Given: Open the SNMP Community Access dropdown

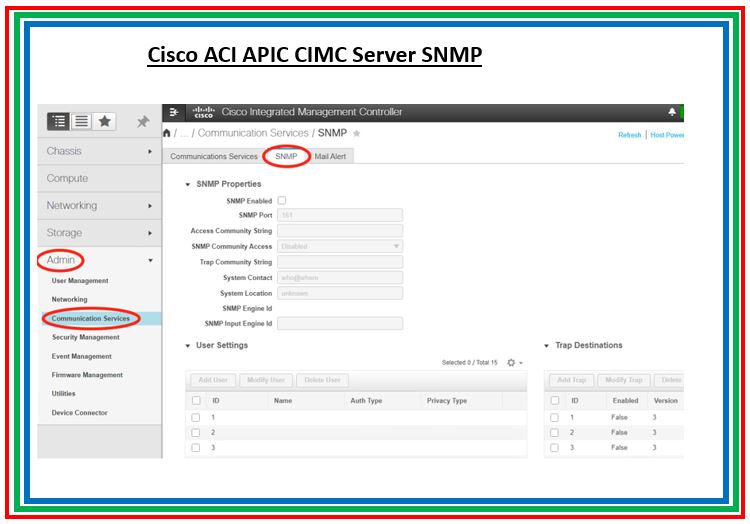Looking at the screenshot, I should click(340, 246).
